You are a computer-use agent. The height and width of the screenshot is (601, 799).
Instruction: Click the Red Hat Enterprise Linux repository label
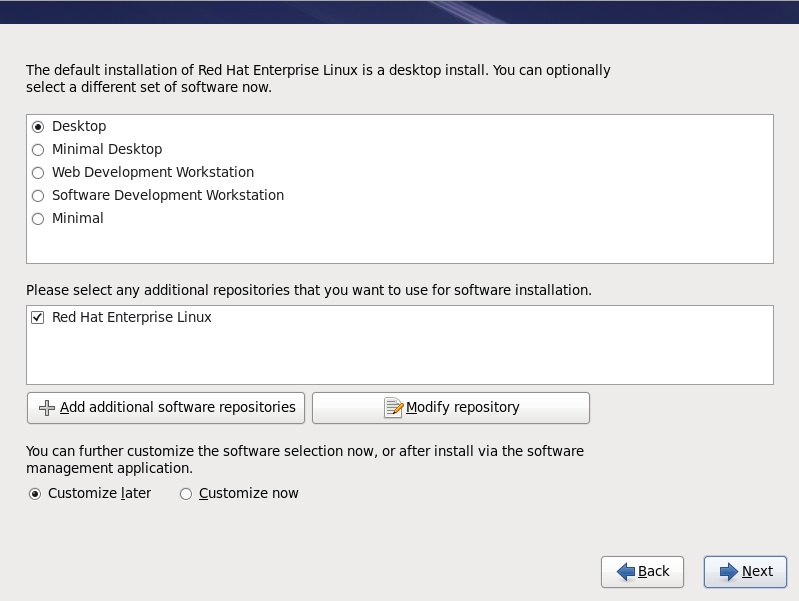click(131, 317)
